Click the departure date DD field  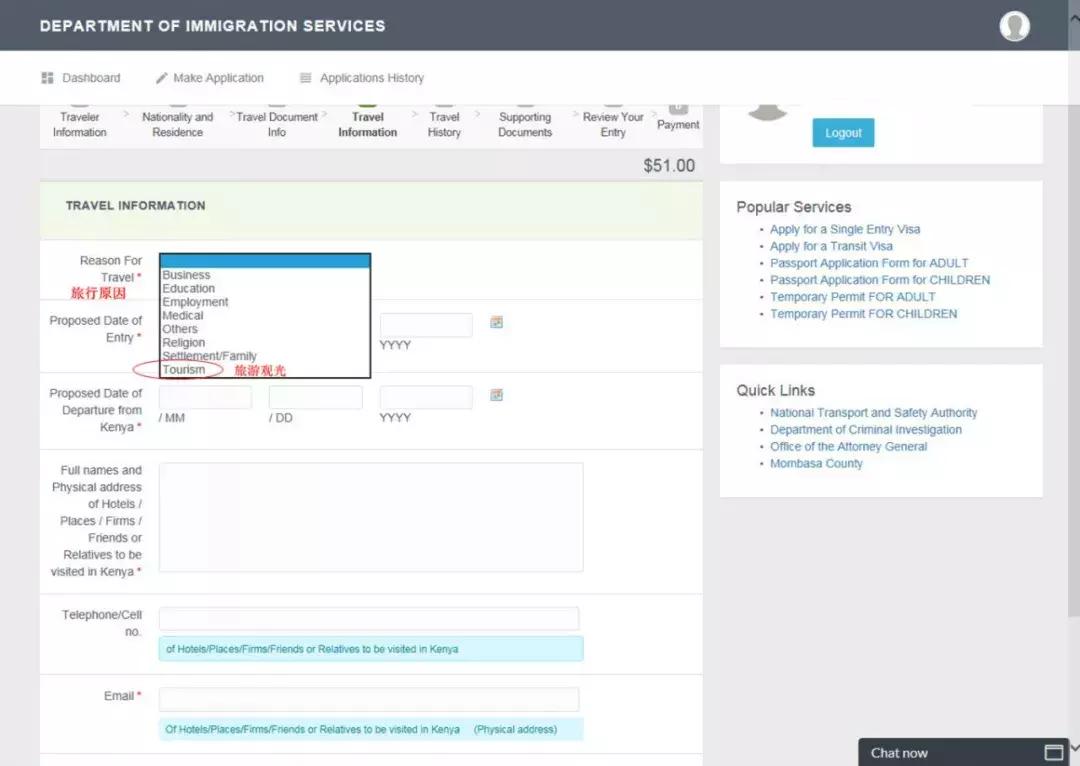315,397
